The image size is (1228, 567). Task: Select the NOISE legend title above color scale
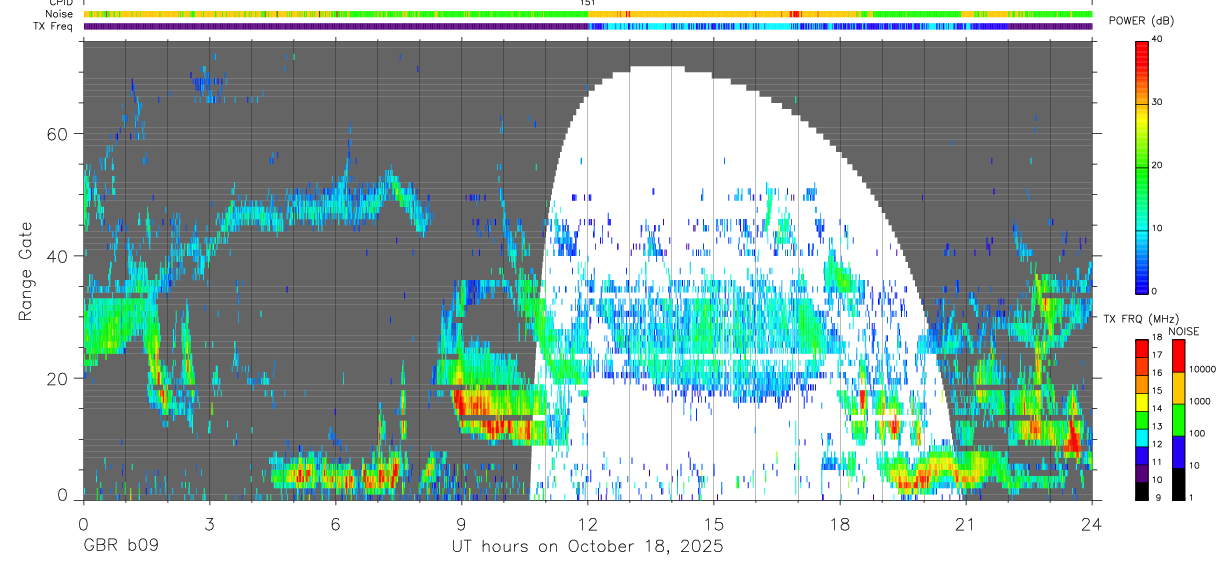point(1183,331)
